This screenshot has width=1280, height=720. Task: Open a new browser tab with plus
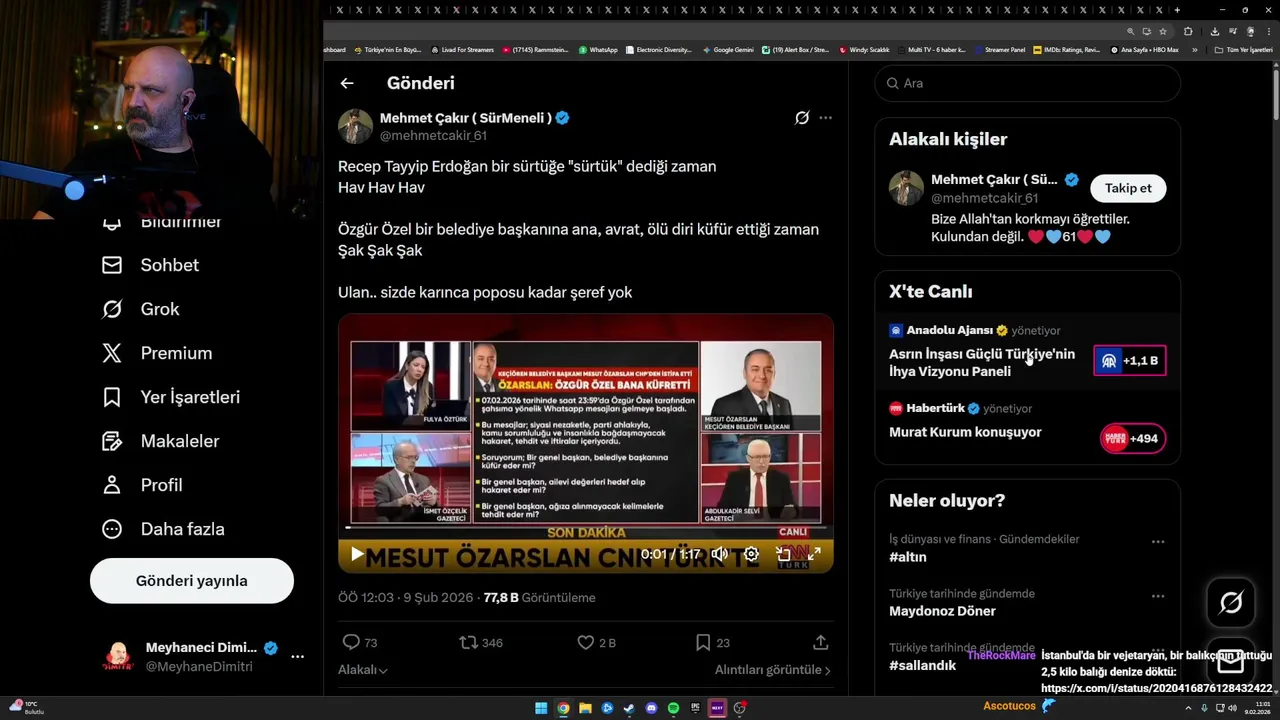[1177, 10]
